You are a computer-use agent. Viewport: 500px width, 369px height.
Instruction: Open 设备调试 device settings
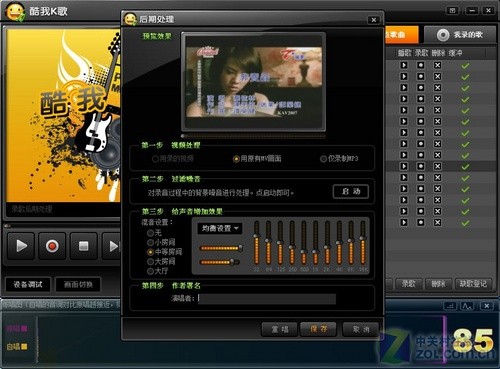pos(28,284)
